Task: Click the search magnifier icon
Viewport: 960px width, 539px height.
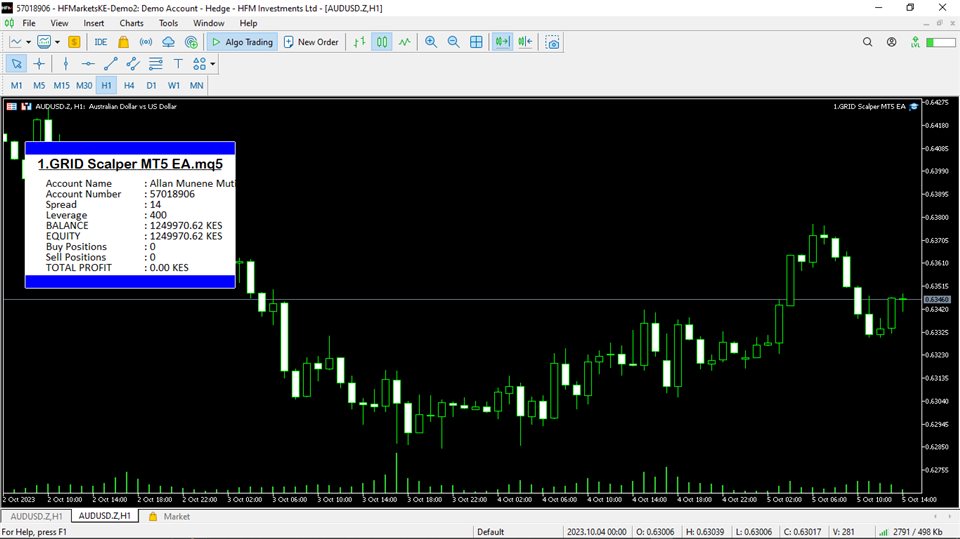Action: click(868, 42)
